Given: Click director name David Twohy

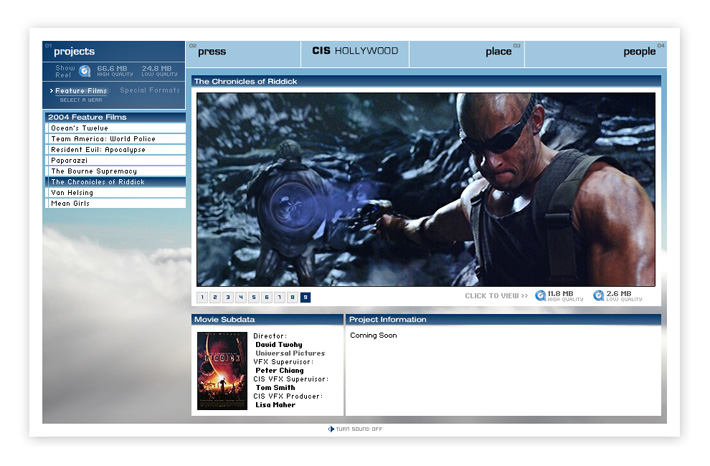Looking at the screenshot, I should [278, 345].
